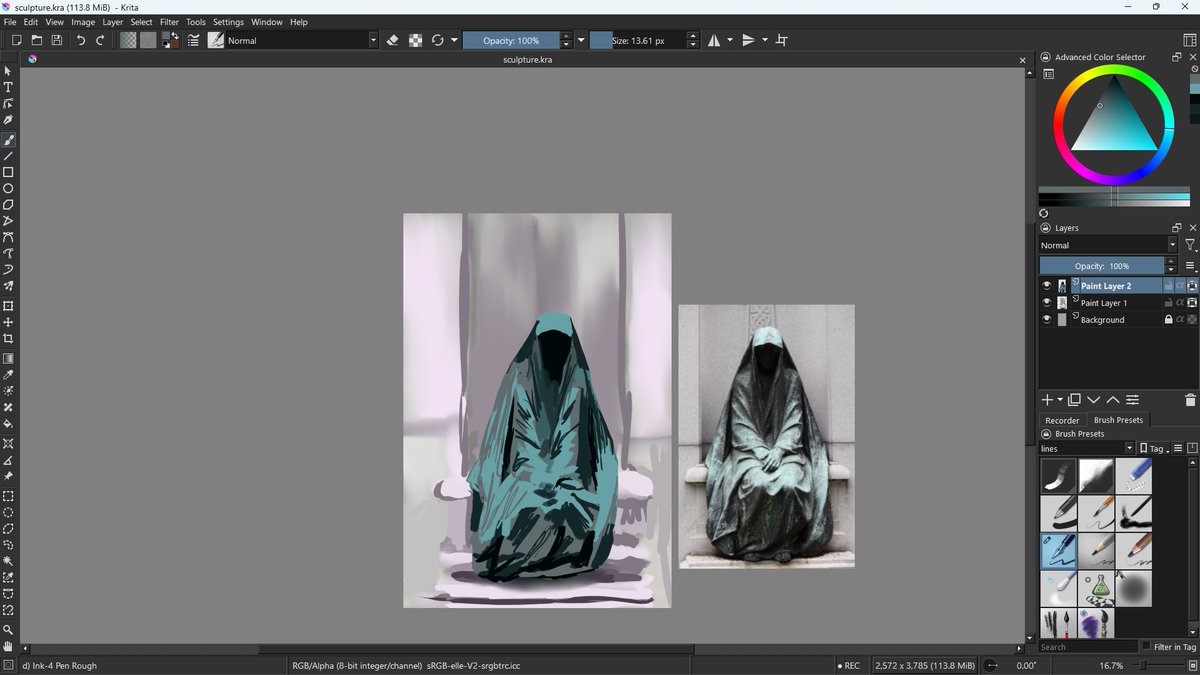
Task: Reload the original brush preset
Action: 437,40
